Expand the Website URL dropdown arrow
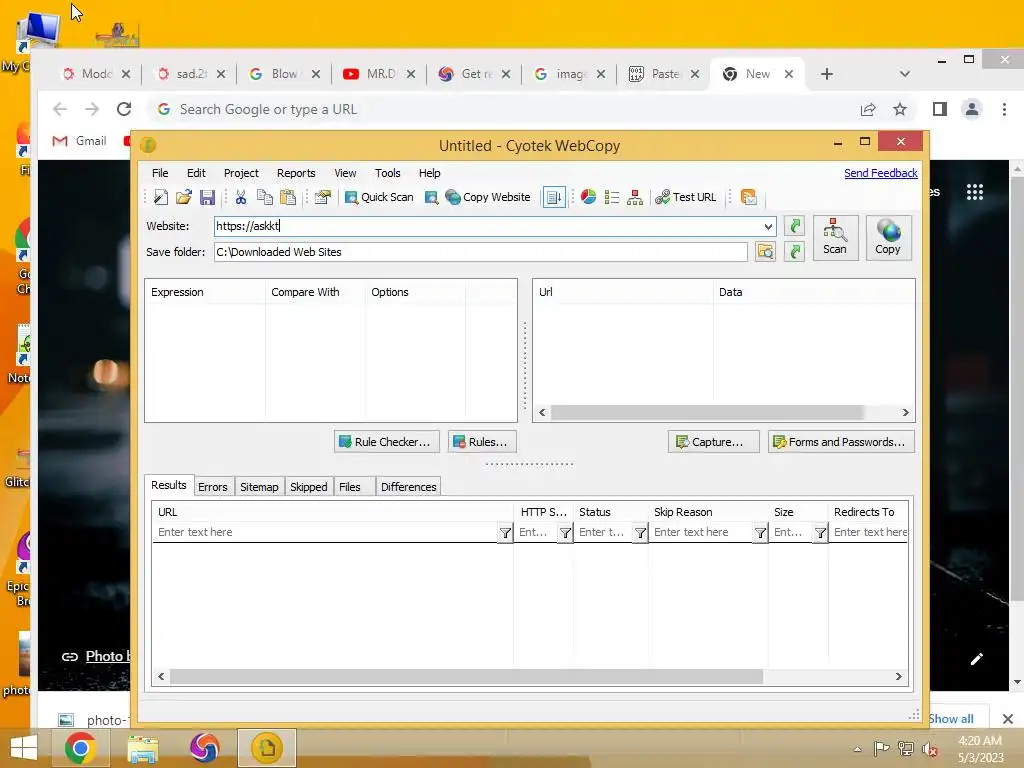 (x=768, y=227)
